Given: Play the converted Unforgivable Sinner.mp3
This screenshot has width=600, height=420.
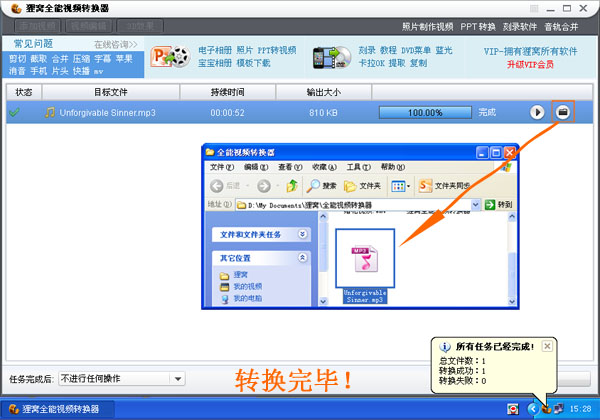Looking at the screenshot, I should click(537, 112).
